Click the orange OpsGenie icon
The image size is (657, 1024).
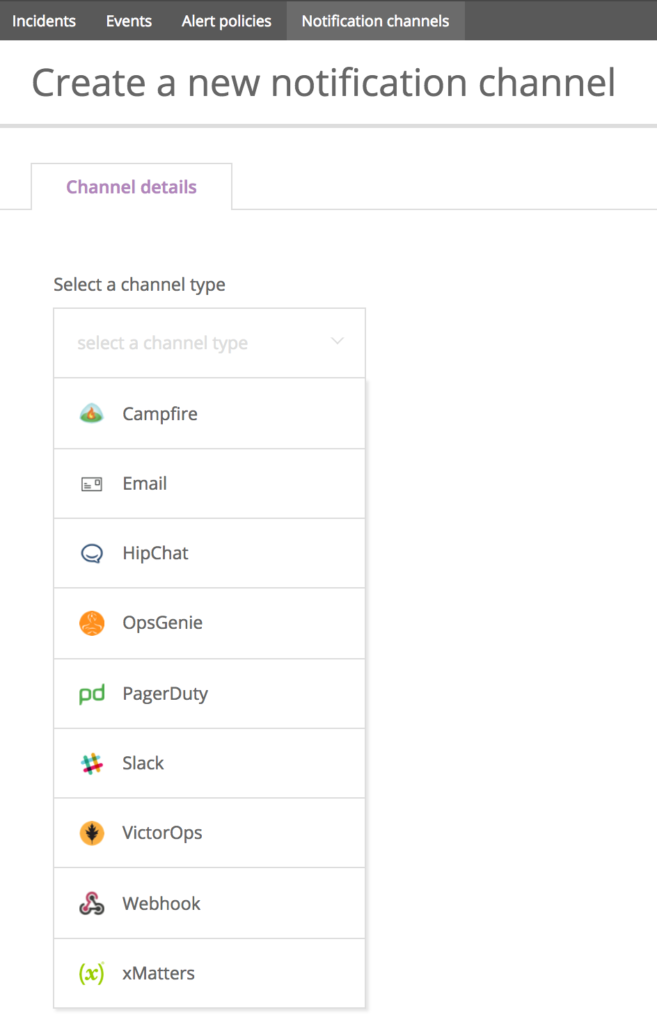[91, 623]
